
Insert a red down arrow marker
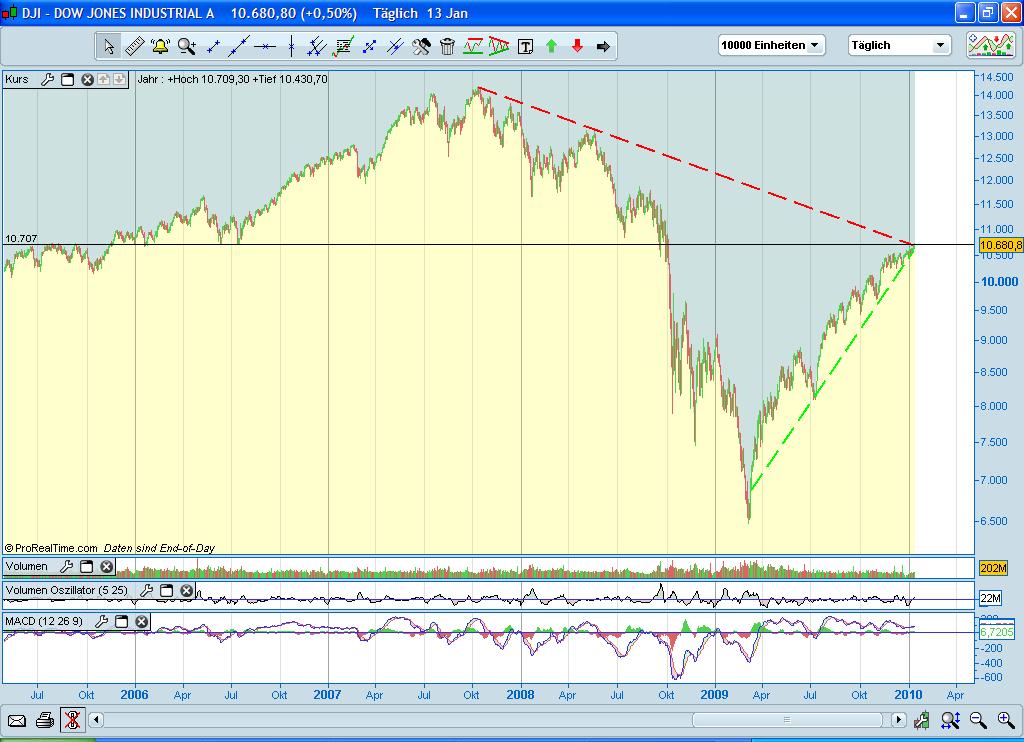pos(577,46)
